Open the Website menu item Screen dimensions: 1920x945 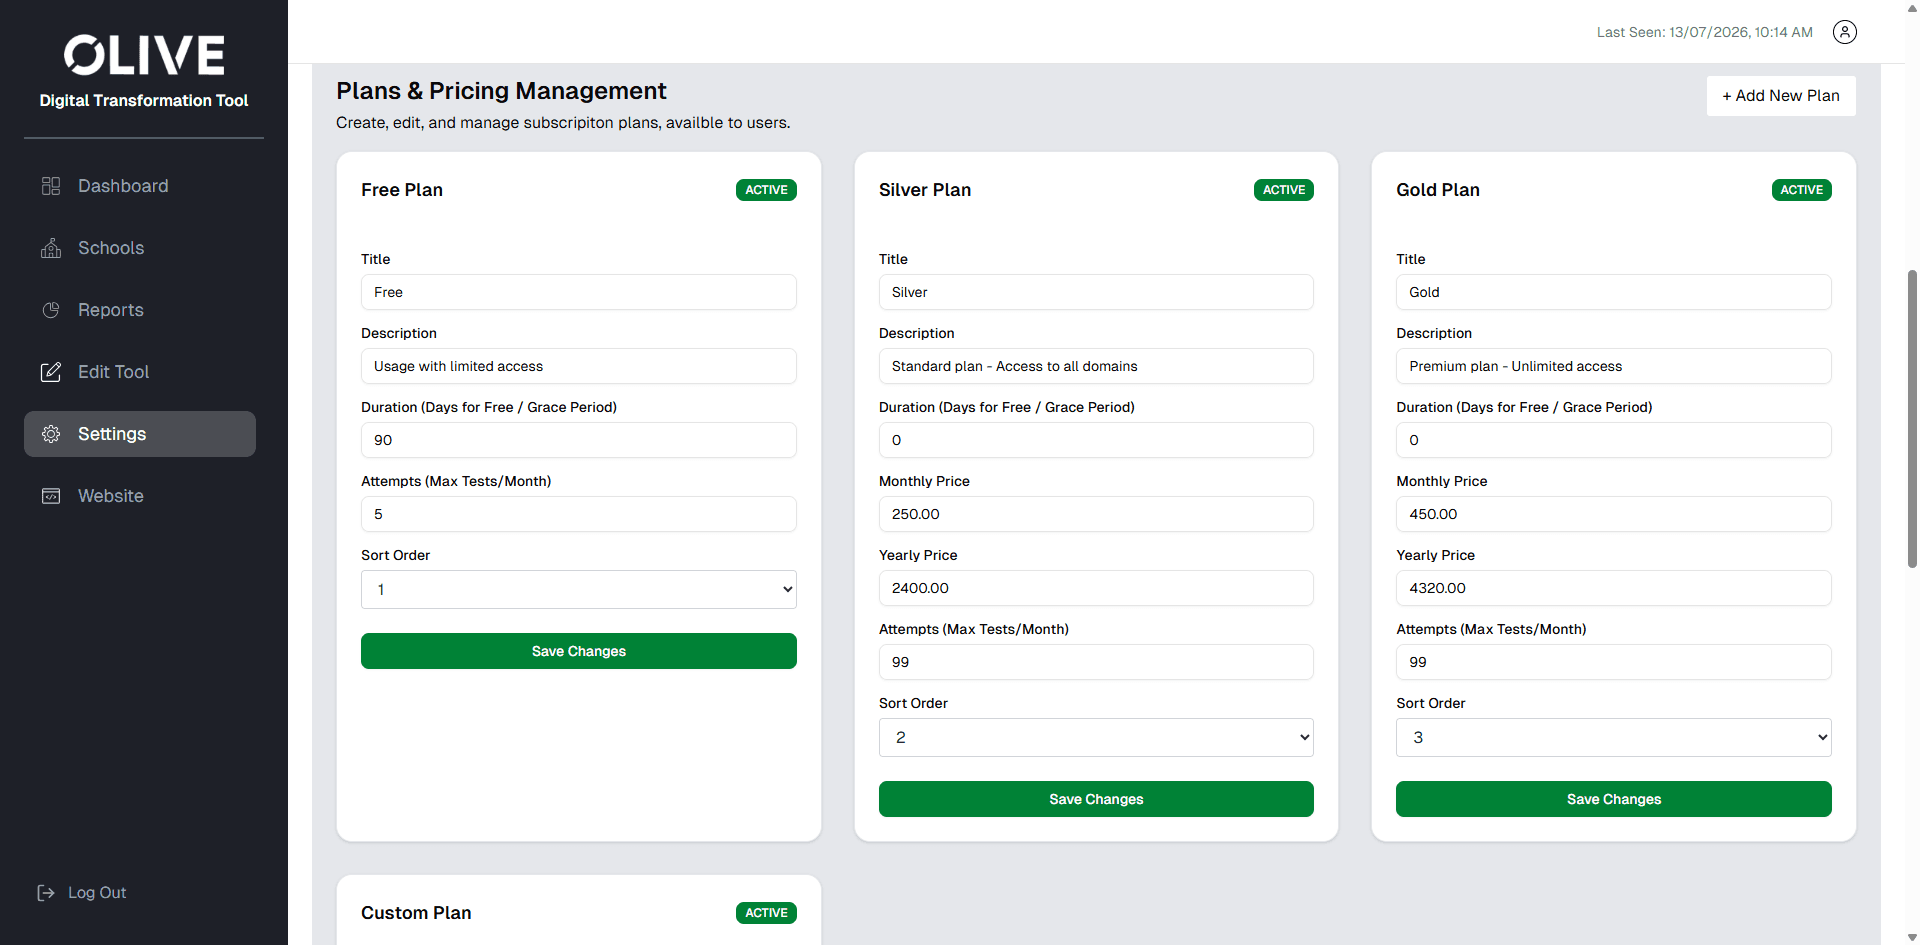click(140, 496)
